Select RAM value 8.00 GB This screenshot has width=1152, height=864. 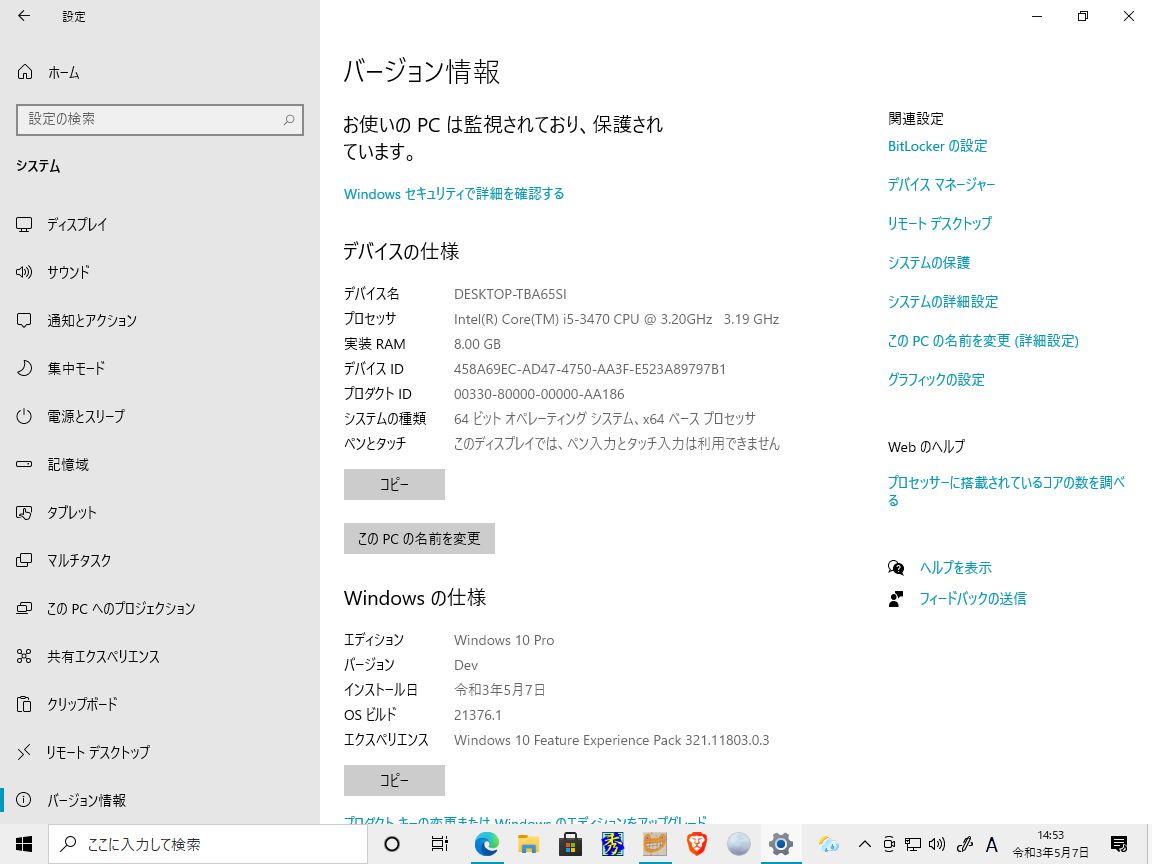(477, 345)
